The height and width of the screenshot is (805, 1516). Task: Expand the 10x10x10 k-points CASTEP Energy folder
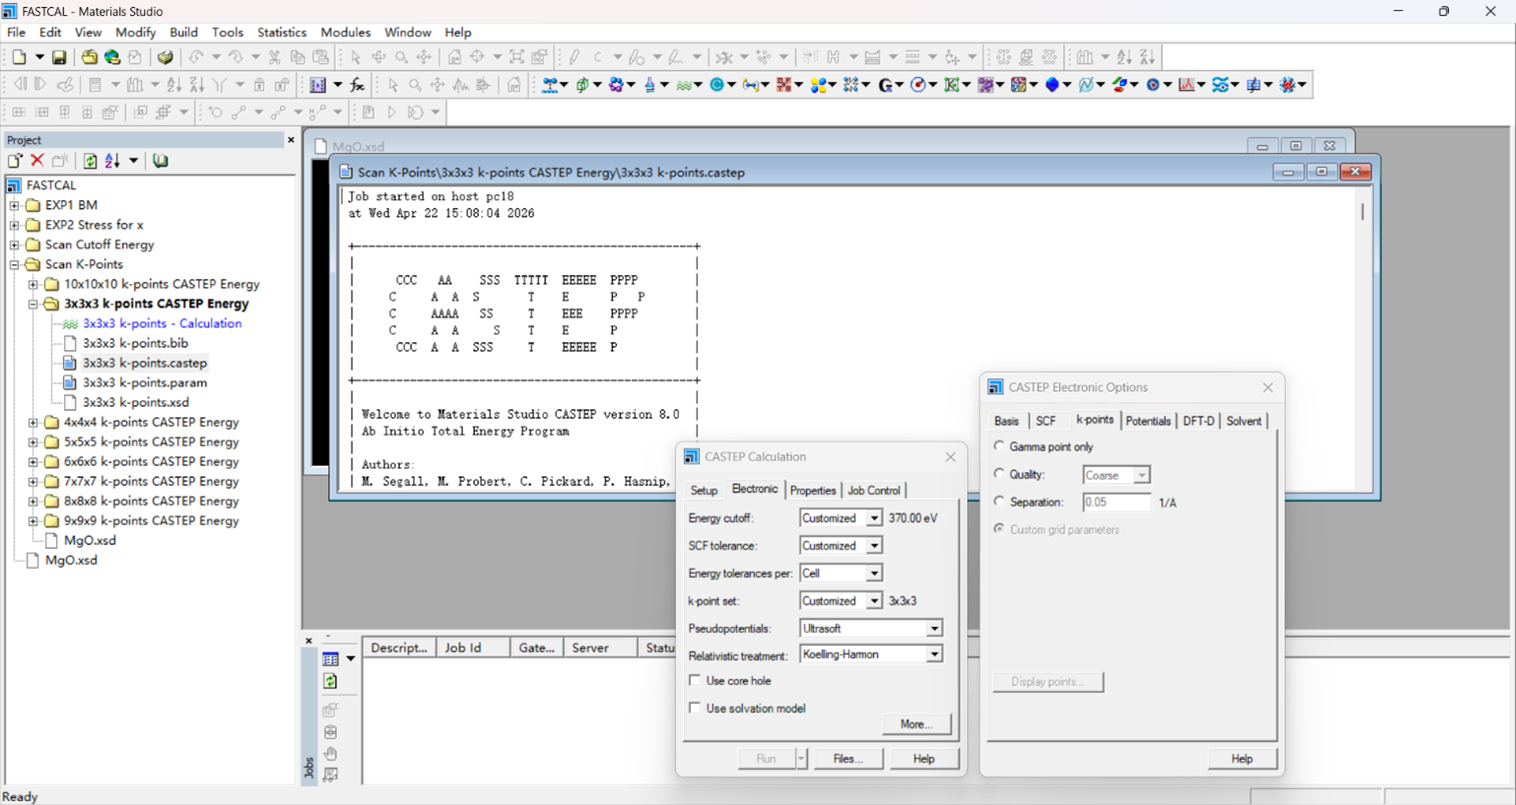[33, 284]
